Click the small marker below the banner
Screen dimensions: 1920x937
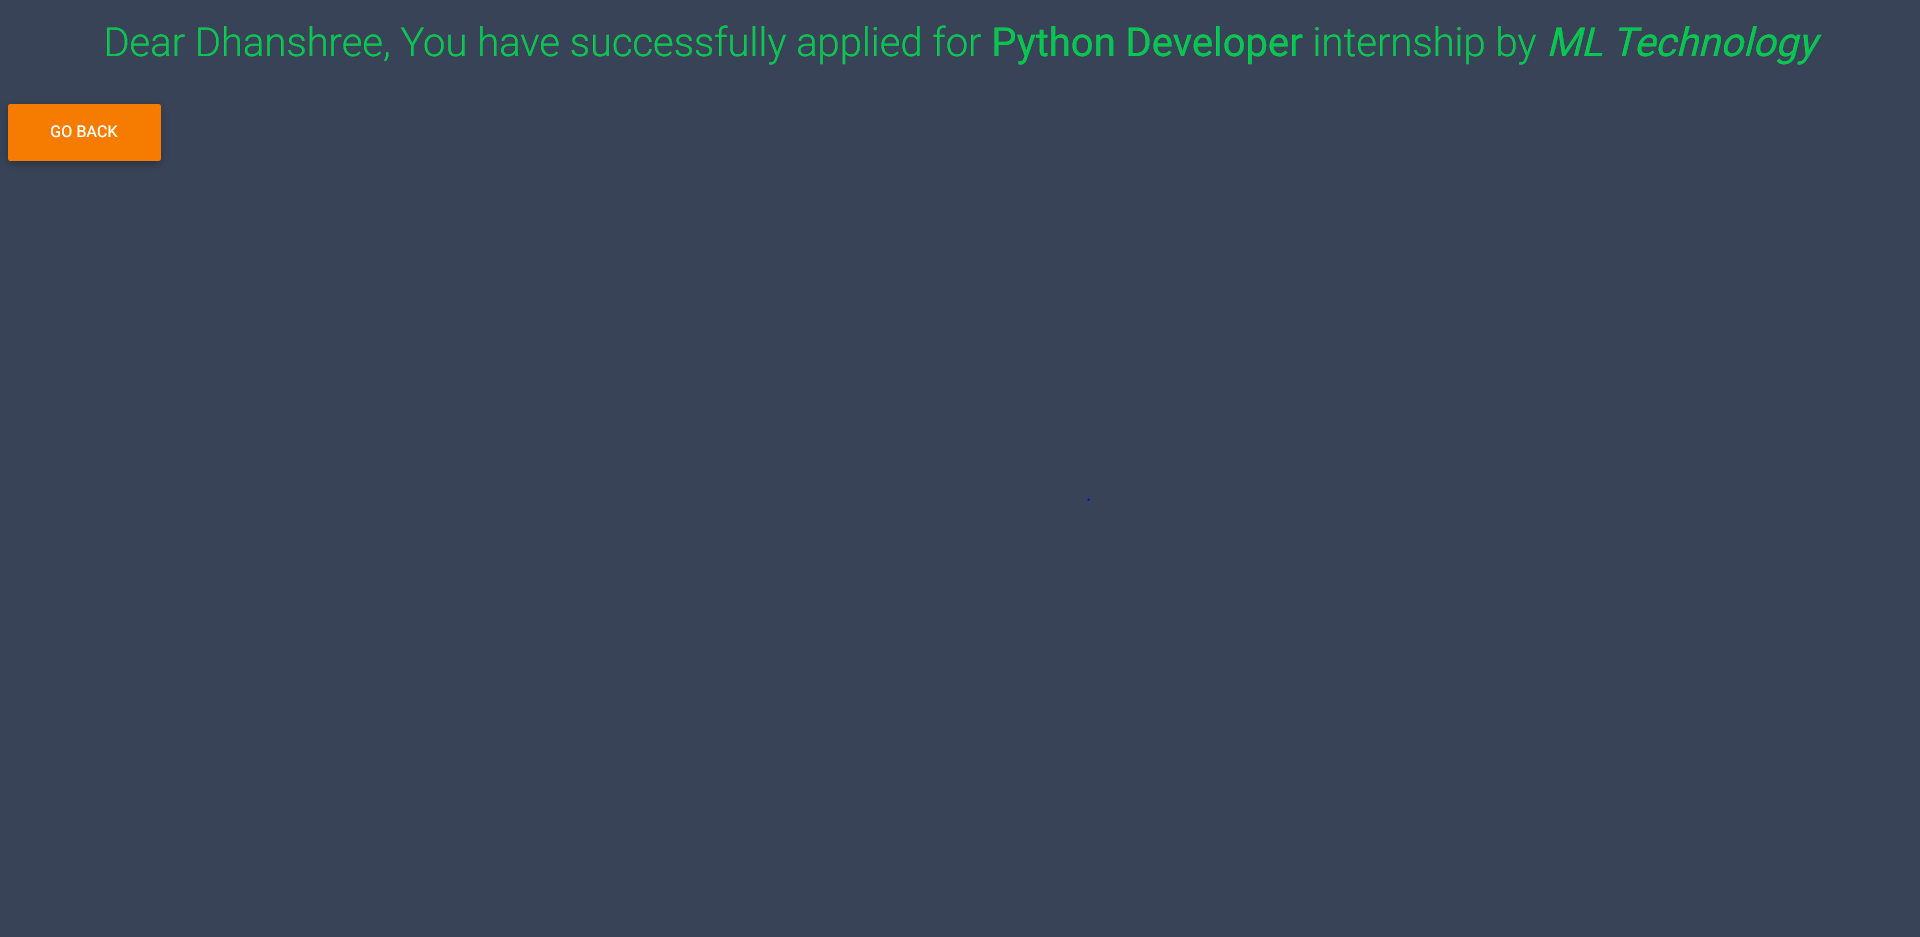tap(1088, 498)
